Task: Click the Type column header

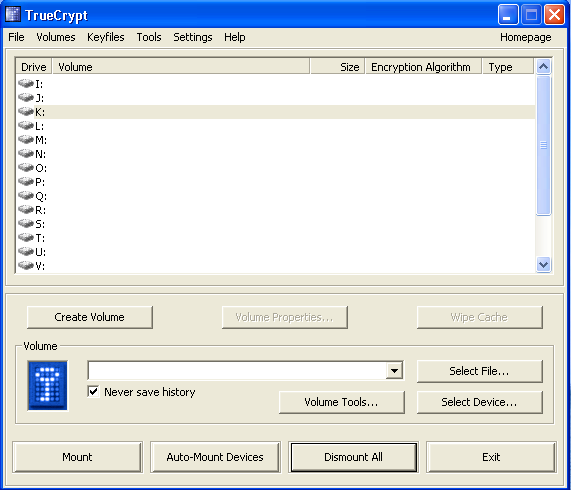Action: tap(508, 67)
